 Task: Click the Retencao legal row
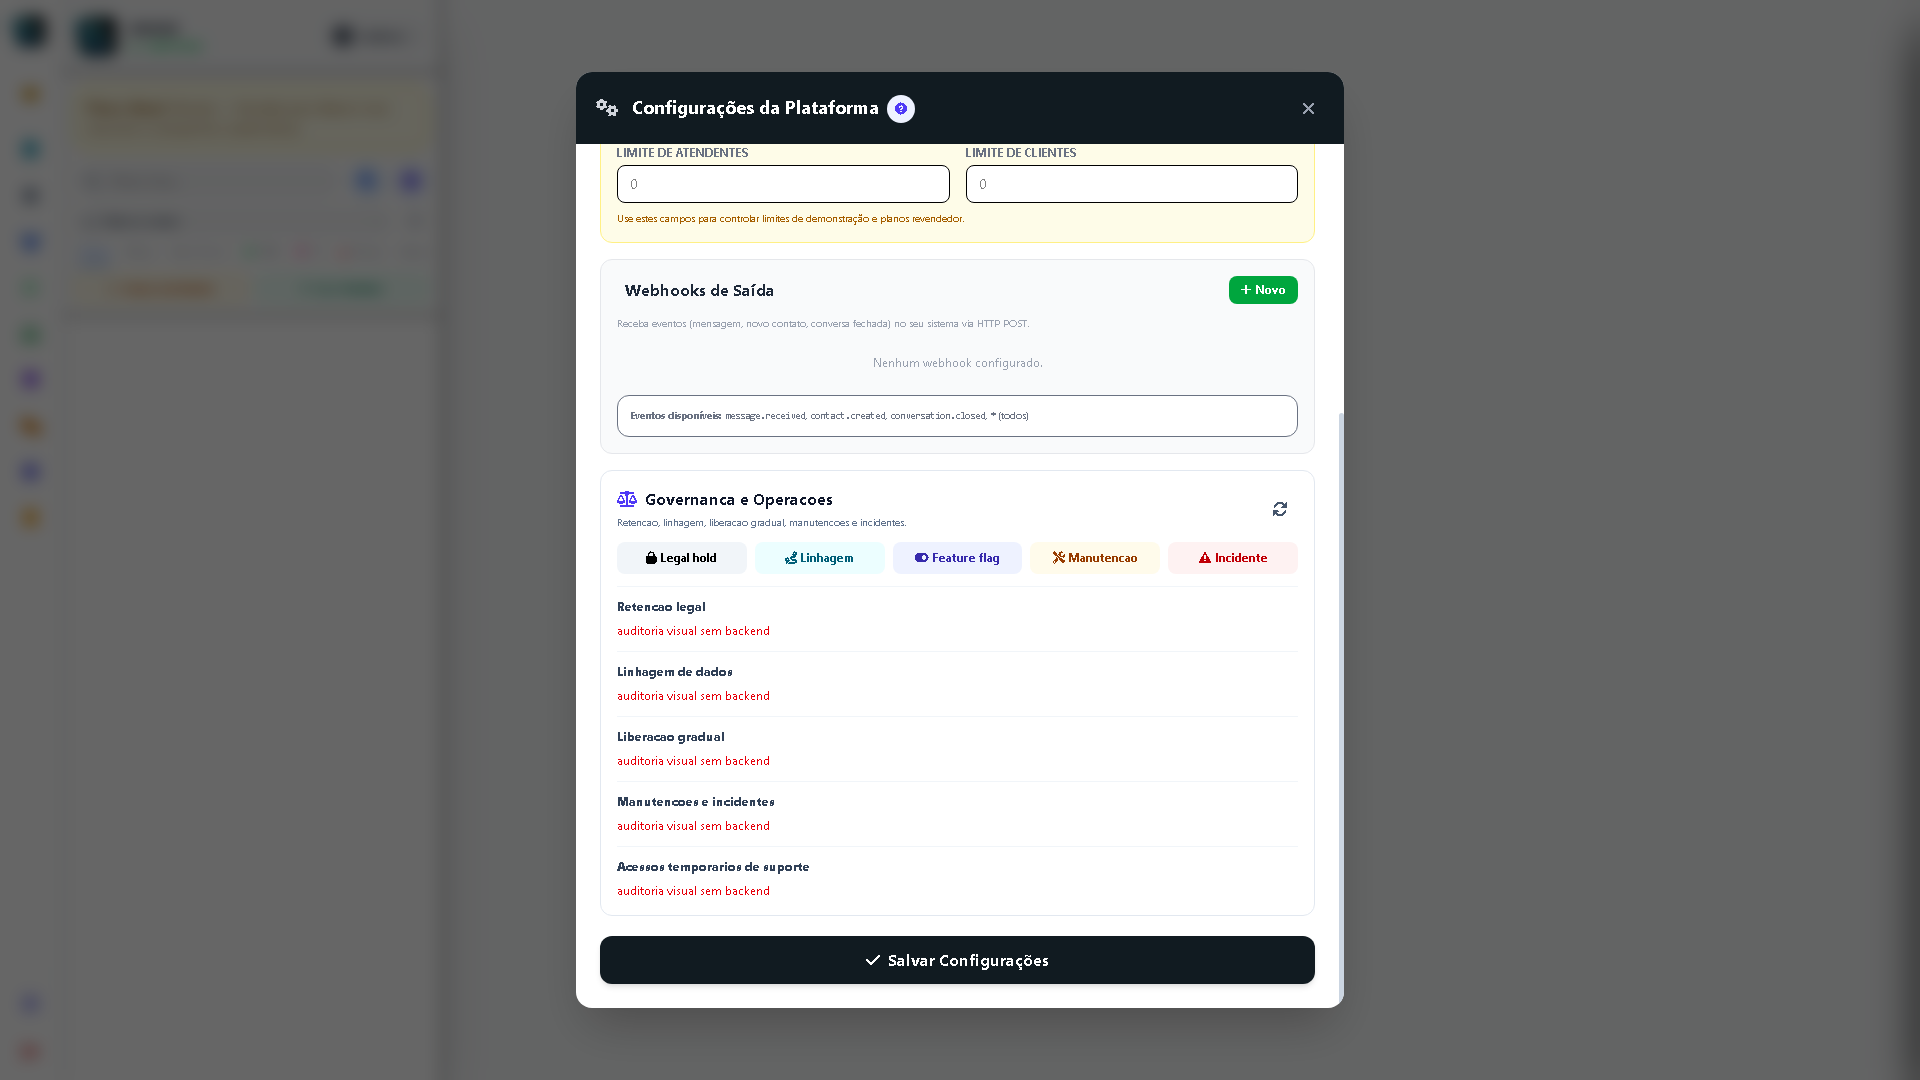point(957,619)
